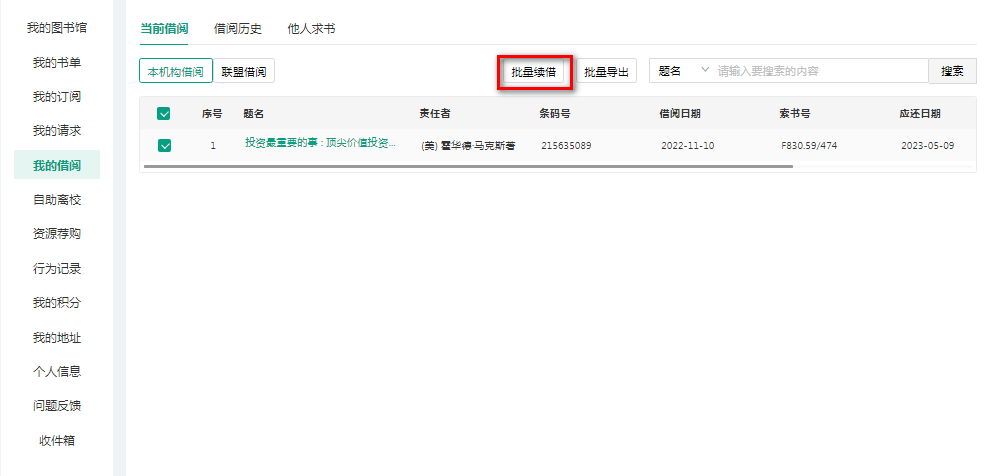The height and width of the screenshot is (476, 984).
Task: Open 自助离校 sidebar item
Action: (56, 200)
